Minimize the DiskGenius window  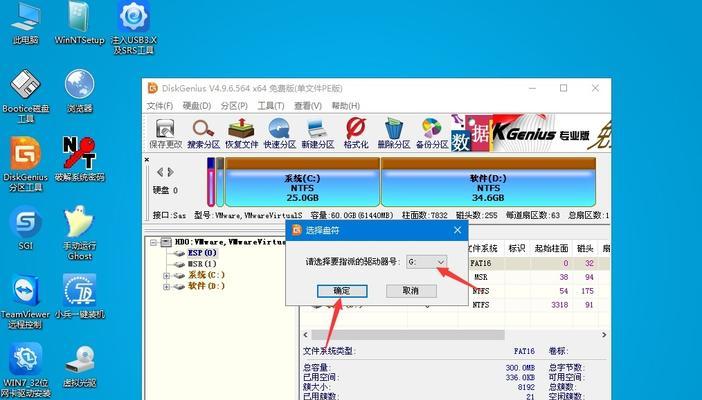point(532,88)
